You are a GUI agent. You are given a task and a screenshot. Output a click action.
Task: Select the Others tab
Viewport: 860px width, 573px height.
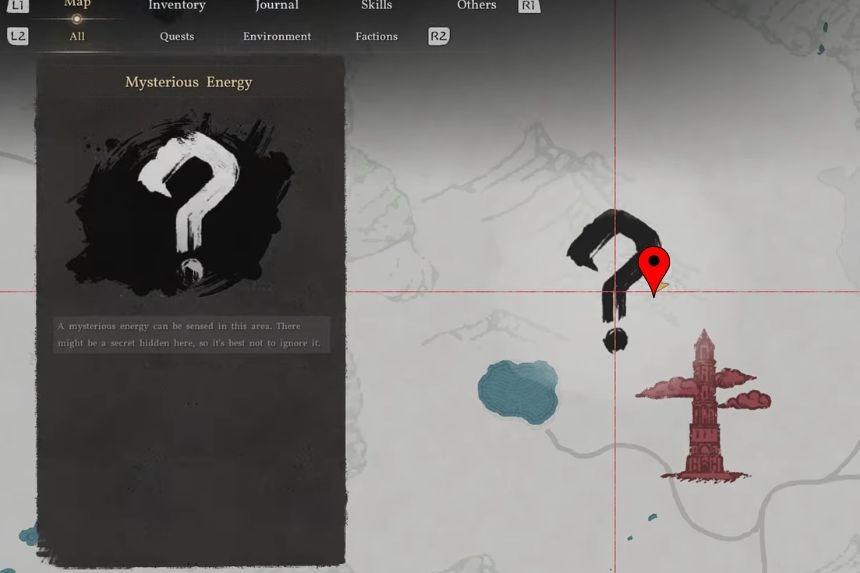point(477,6)
